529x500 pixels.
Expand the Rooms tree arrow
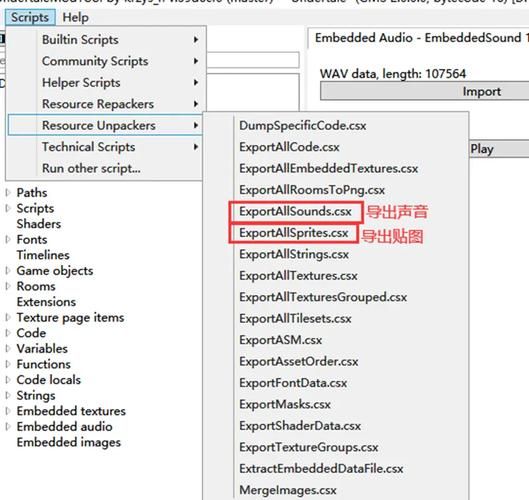tap(8, 286)
